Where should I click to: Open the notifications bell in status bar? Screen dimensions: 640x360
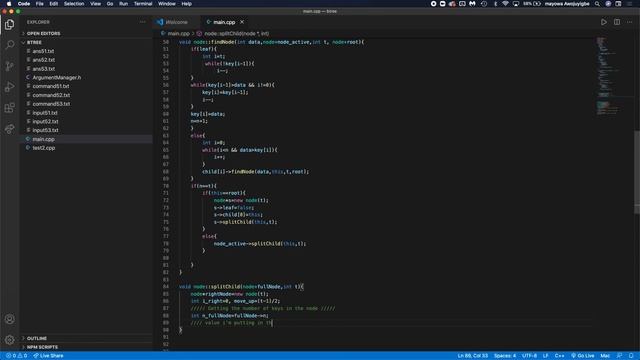coord(631,356)
